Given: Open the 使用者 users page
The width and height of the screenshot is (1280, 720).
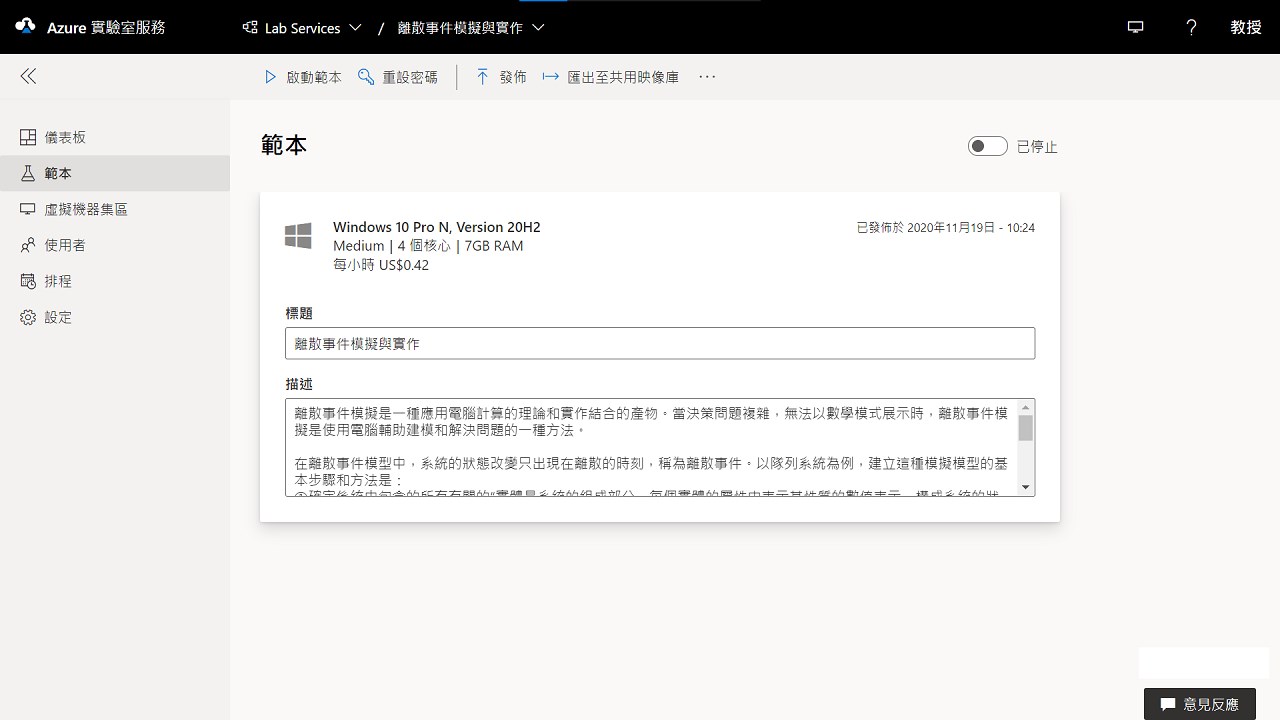Looking at the screenshot, I should 115,245.
